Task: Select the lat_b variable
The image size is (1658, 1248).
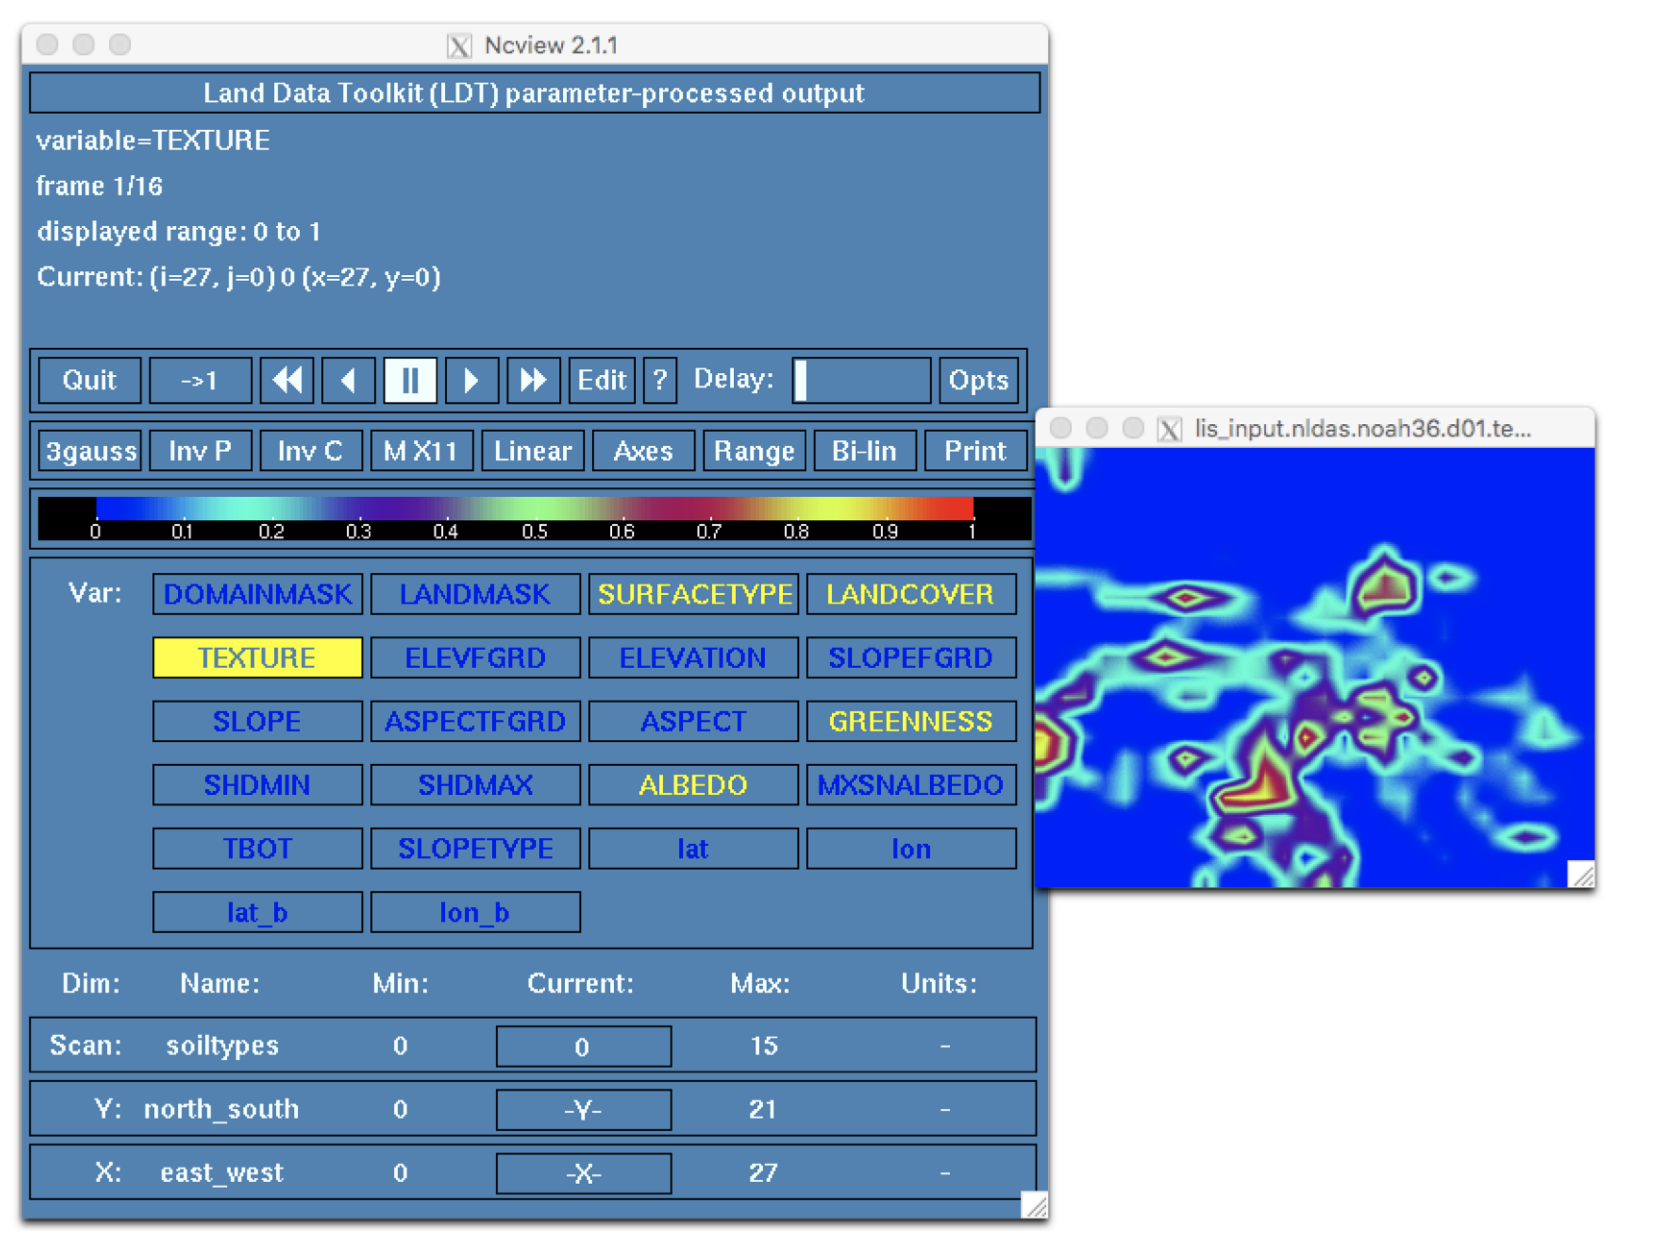Action: pyautogui.click(x=257, y=912)
